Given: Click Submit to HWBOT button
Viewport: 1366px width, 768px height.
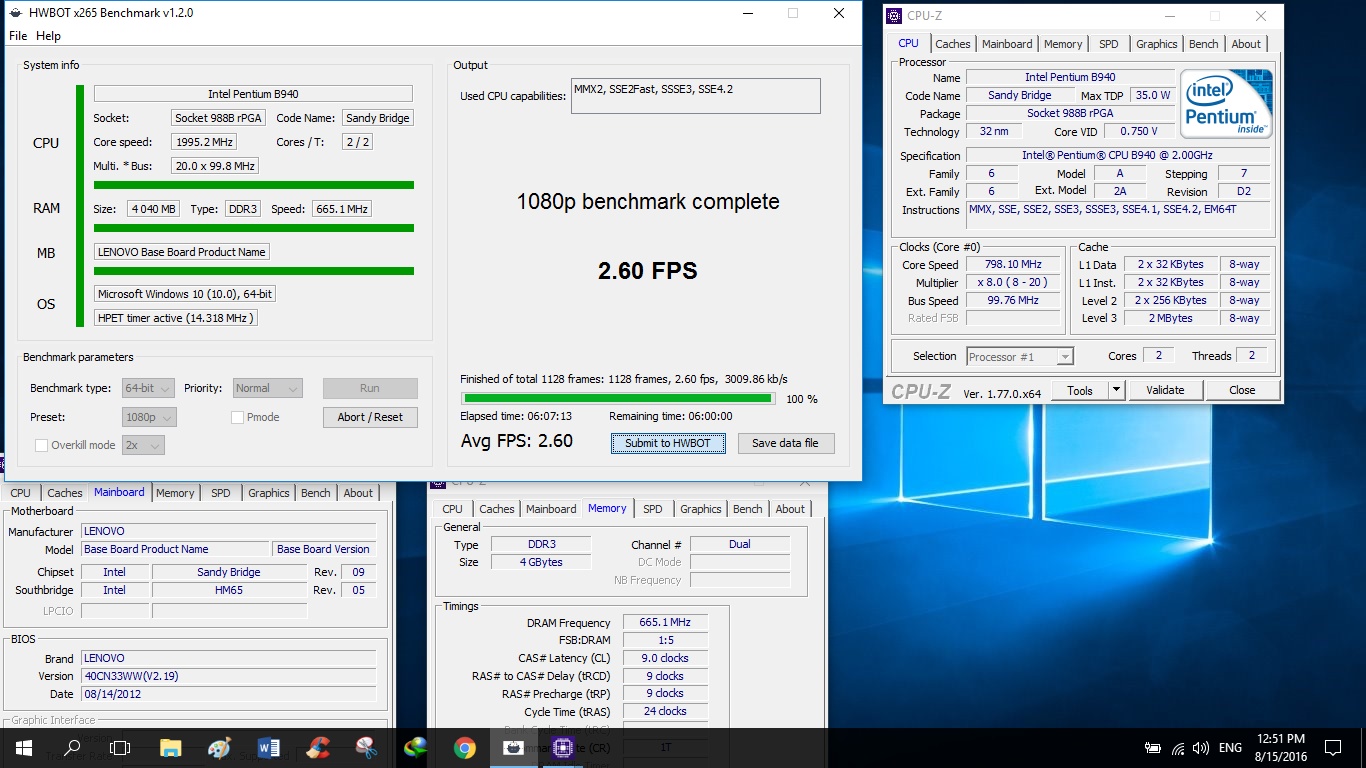Looking at the screenshot, I should 668,443.
